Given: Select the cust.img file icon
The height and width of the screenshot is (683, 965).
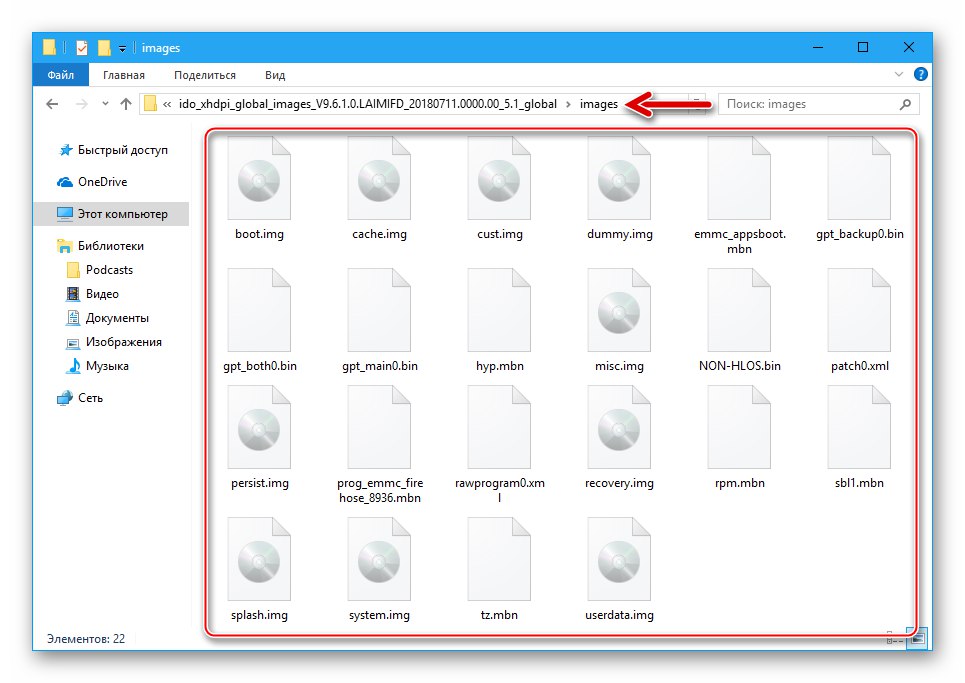Looking at the screenshot, I should coord(499,178).
